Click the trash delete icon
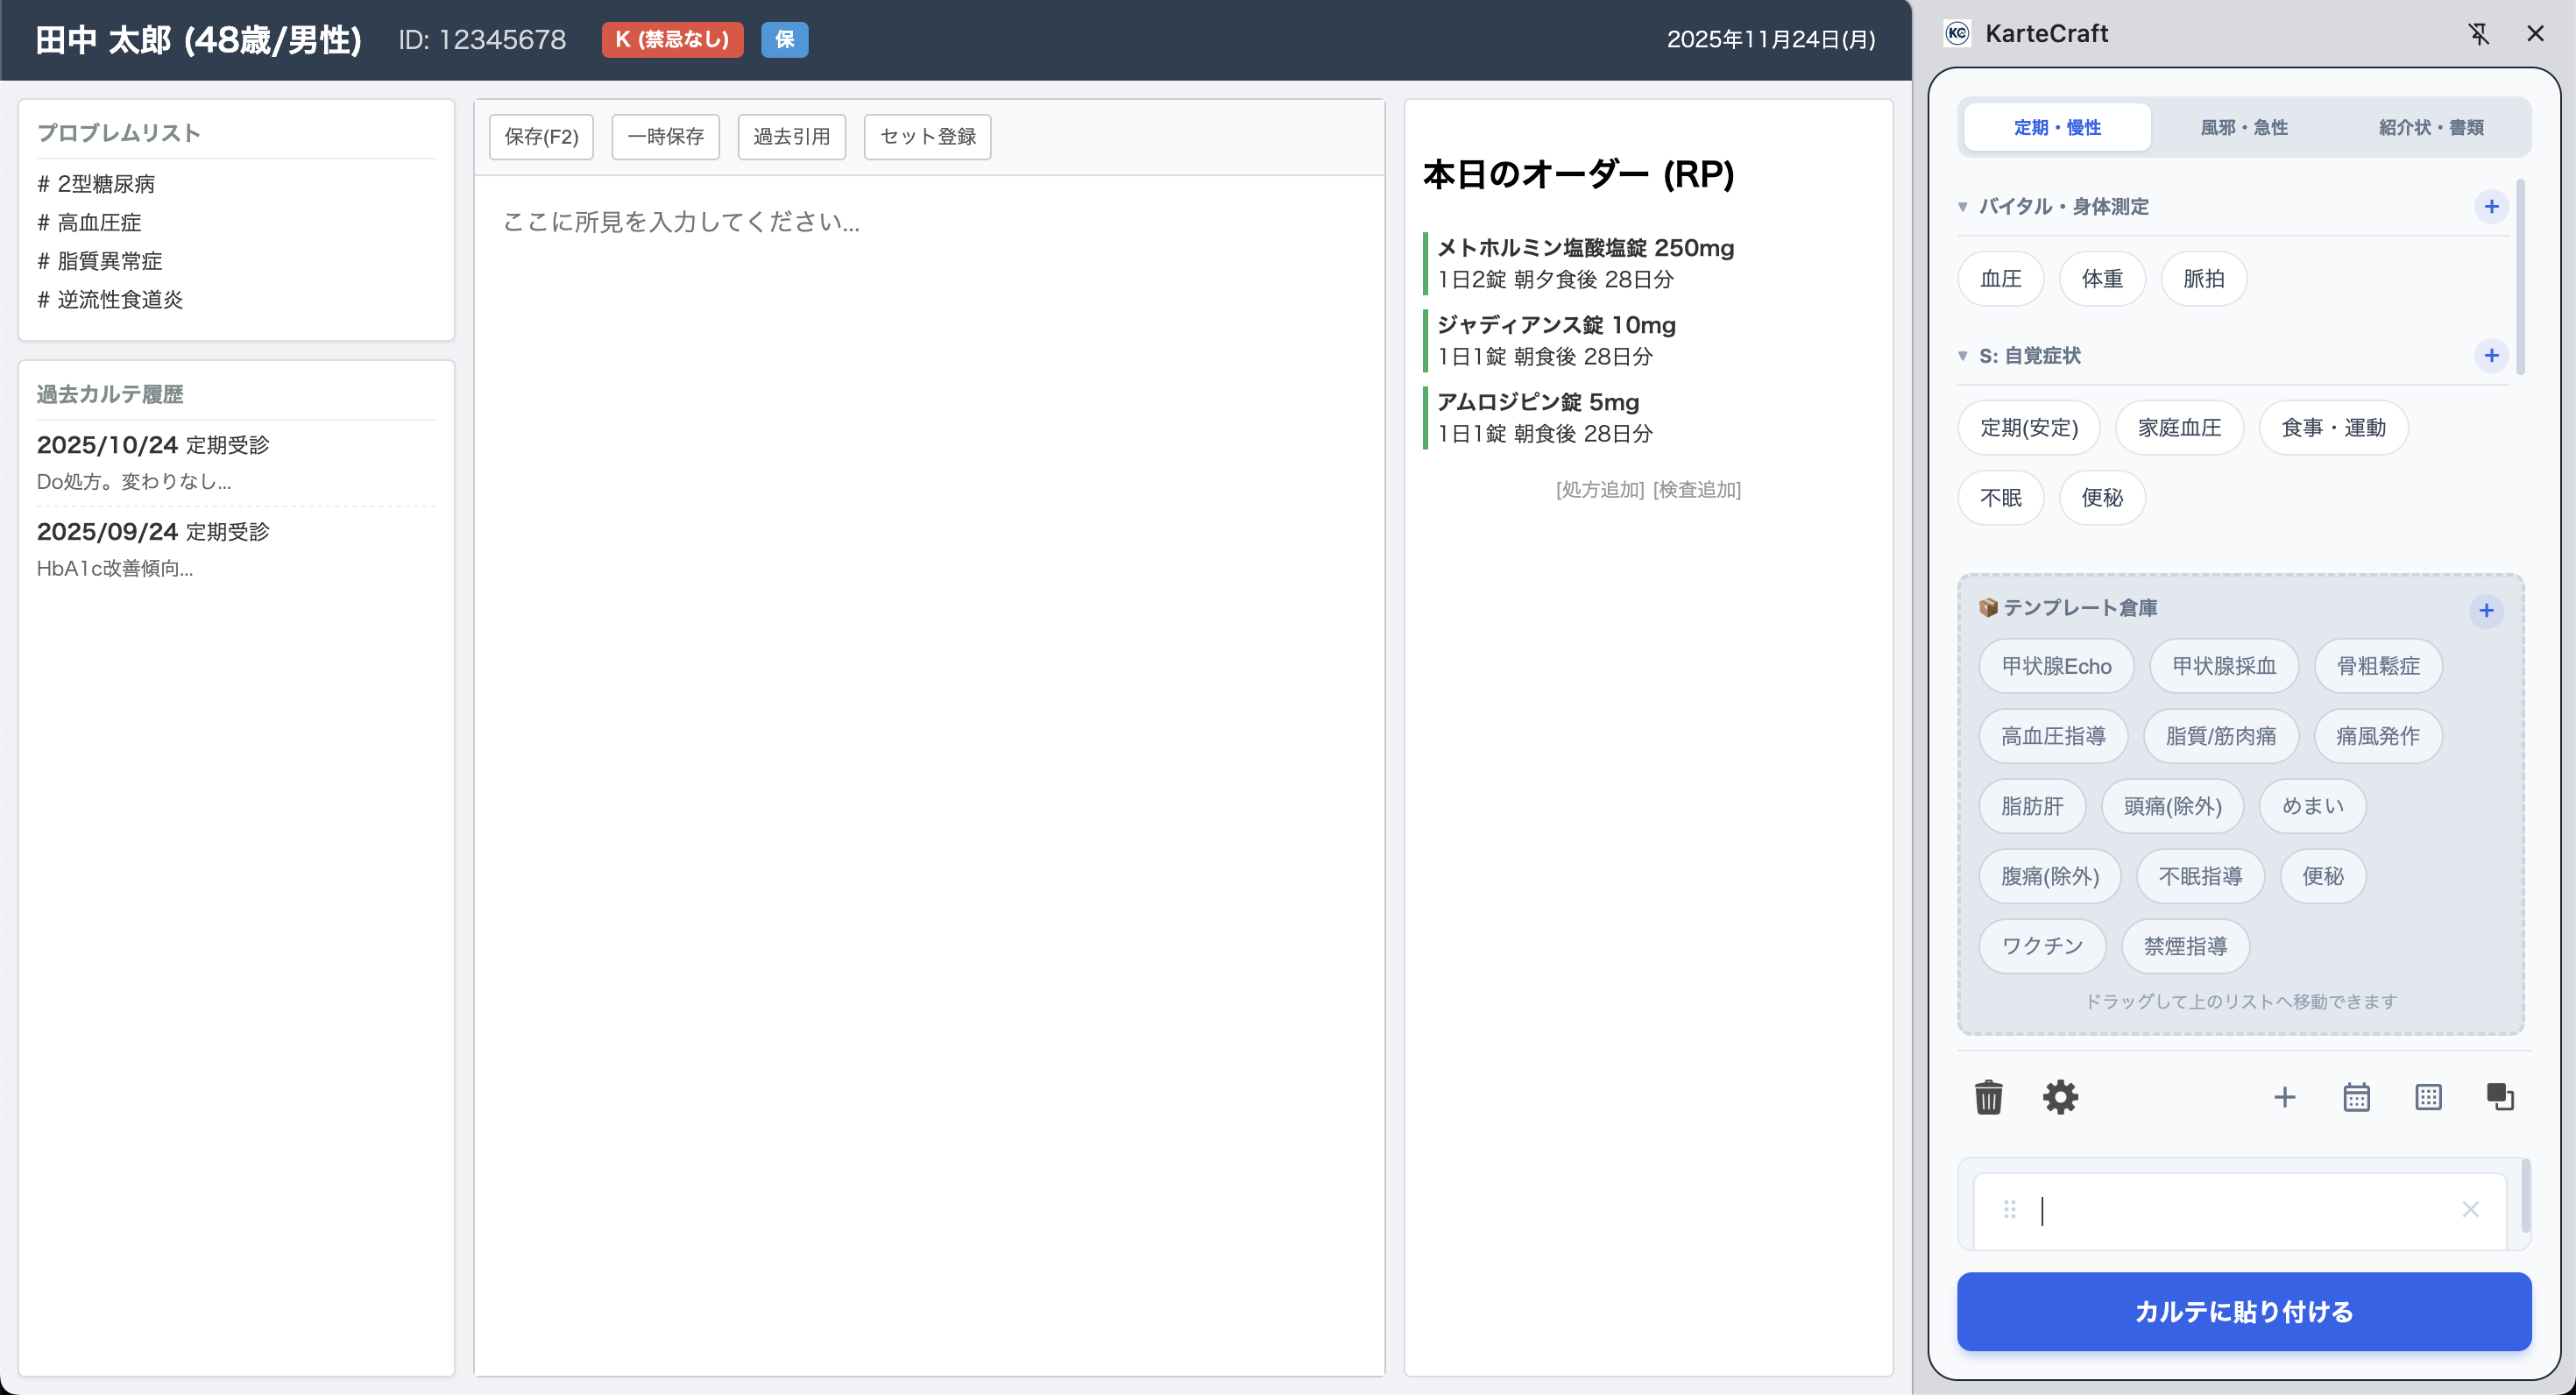 (x=1988, y=1097)
